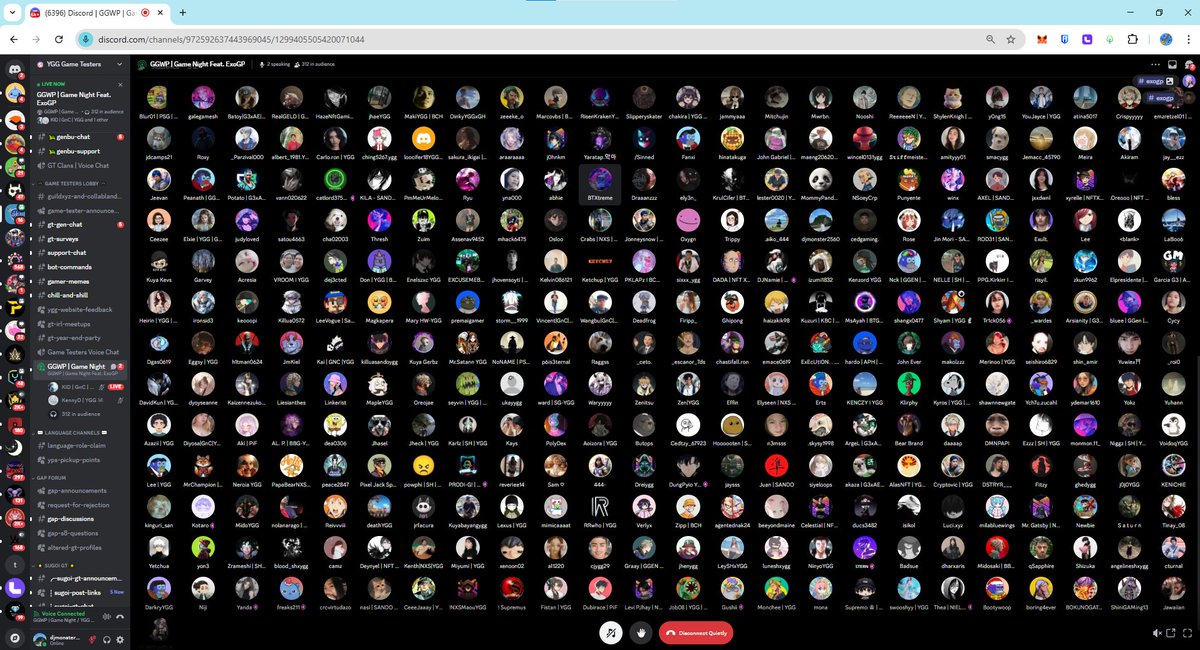This screenshot has width=1200, height=650.
Task: Open the MetaMask fox extension
Action: [1043, 40]
